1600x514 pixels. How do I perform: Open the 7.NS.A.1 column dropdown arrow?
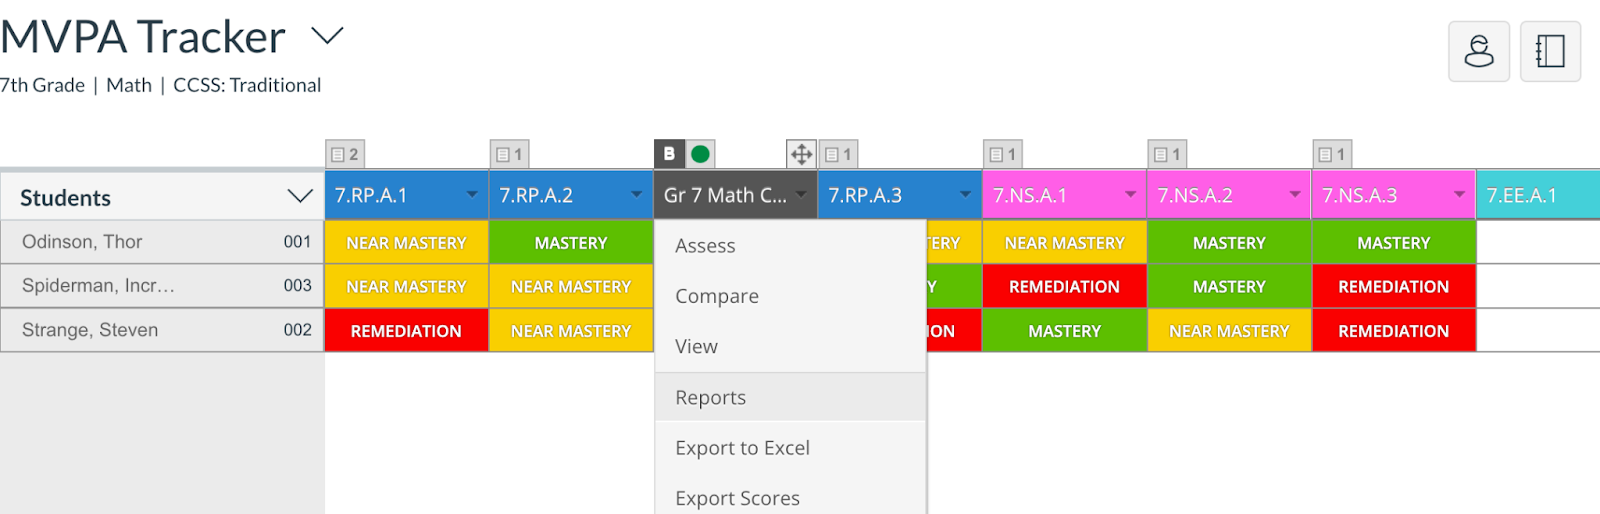coord(1130,195)
